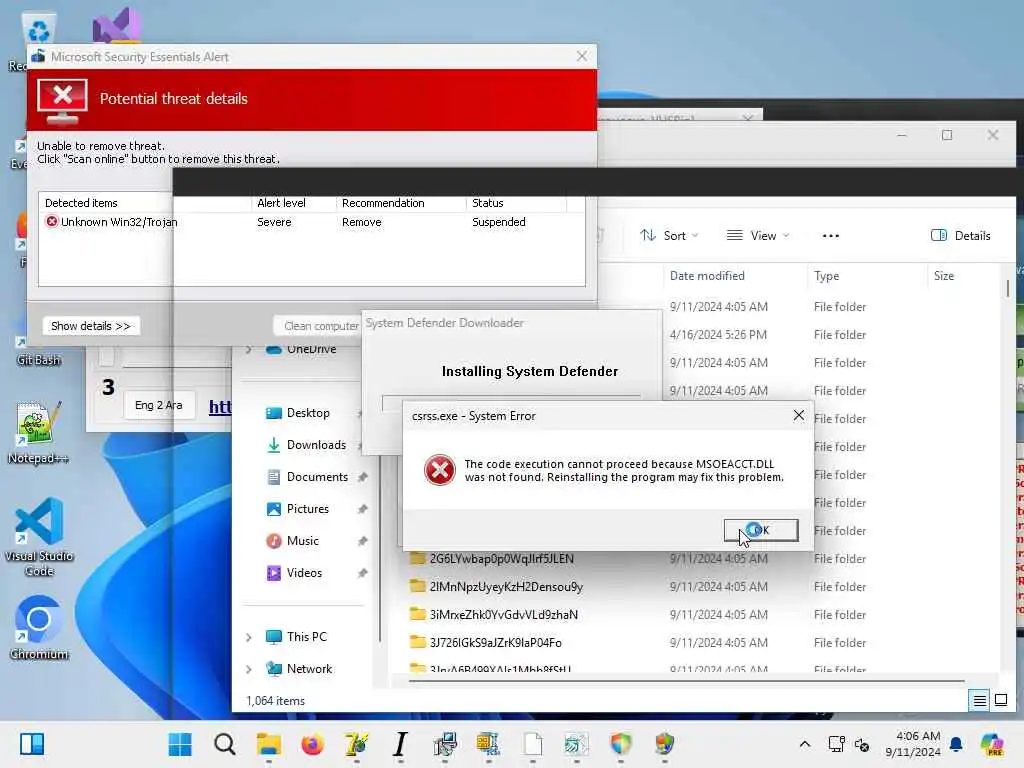Select folder 3iMrxeZhk0YvGdvVLd9zhaN
The width and height of the screenshot is (1024, 768).
[503, 615]
